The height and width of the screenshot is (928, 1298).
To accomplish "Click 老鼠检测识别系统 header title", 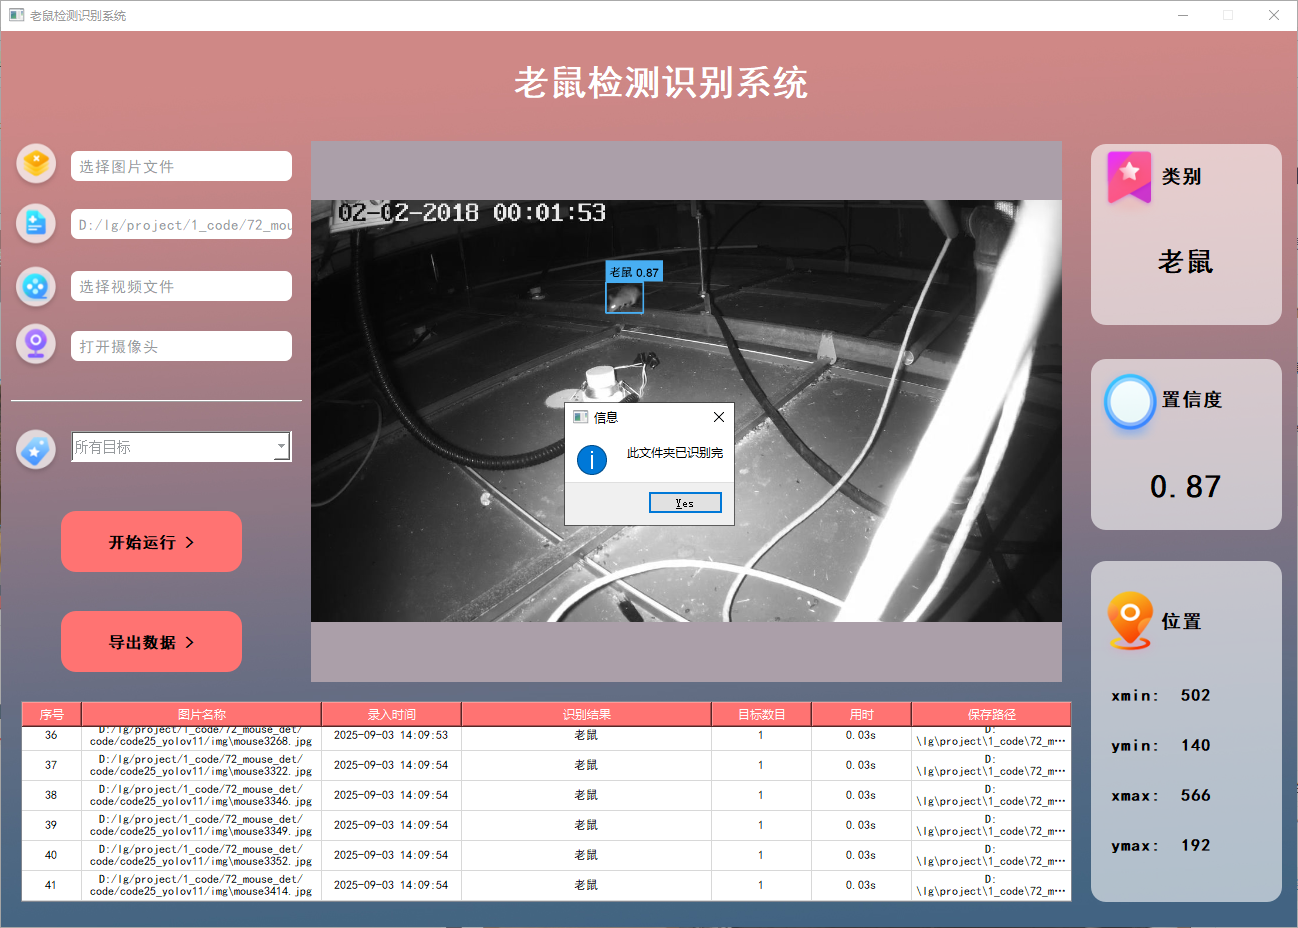I will point(660,83).
